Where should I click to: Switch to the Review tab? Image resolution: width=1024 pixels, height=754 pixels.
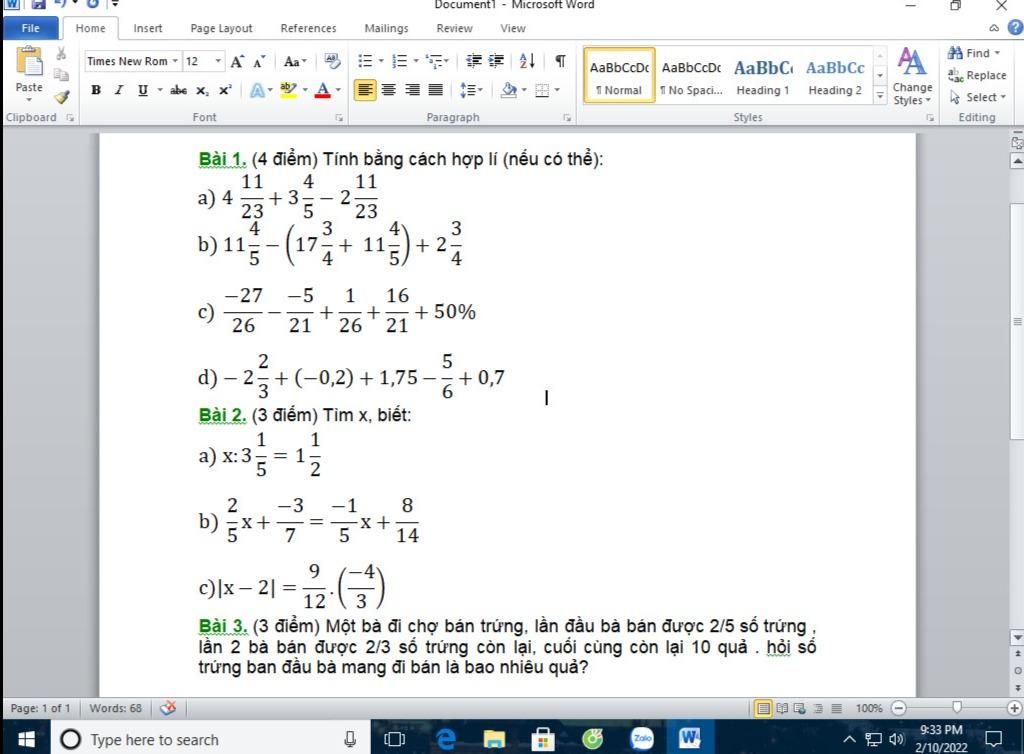tap(454, 28)
